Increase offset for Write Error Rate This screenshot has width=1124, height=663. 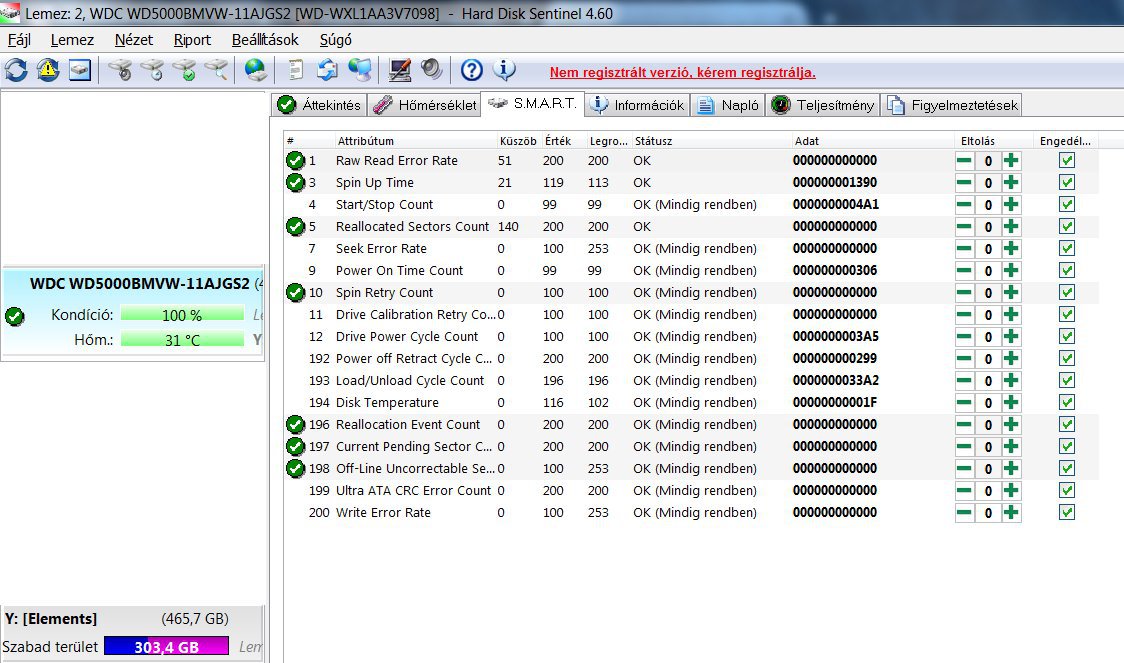pos(1011,512)
